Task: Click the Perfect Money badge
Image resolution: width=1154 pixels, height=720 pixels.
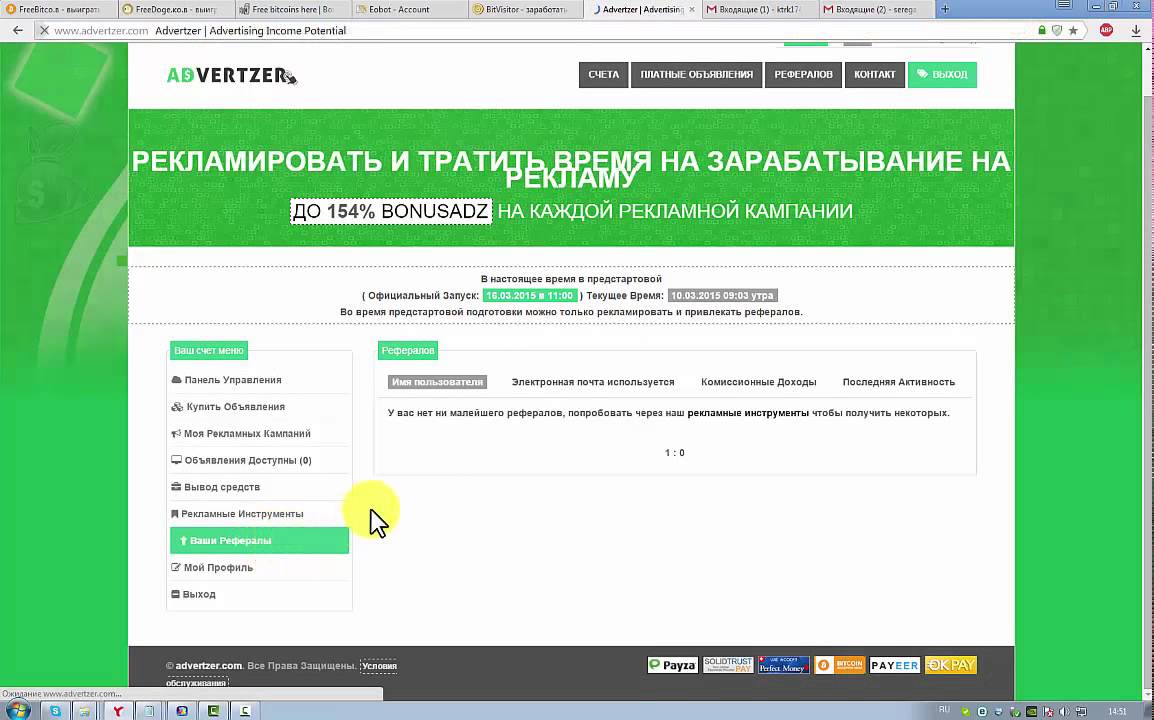Action: tap(783, 665)
